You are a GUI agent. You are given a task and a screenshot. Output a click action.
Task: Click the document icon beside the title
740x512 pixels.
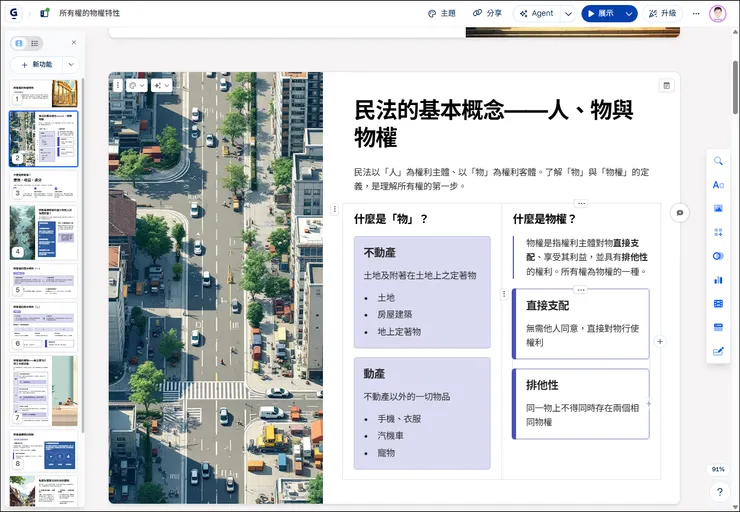pyautogui.click(x=45, y=13)
